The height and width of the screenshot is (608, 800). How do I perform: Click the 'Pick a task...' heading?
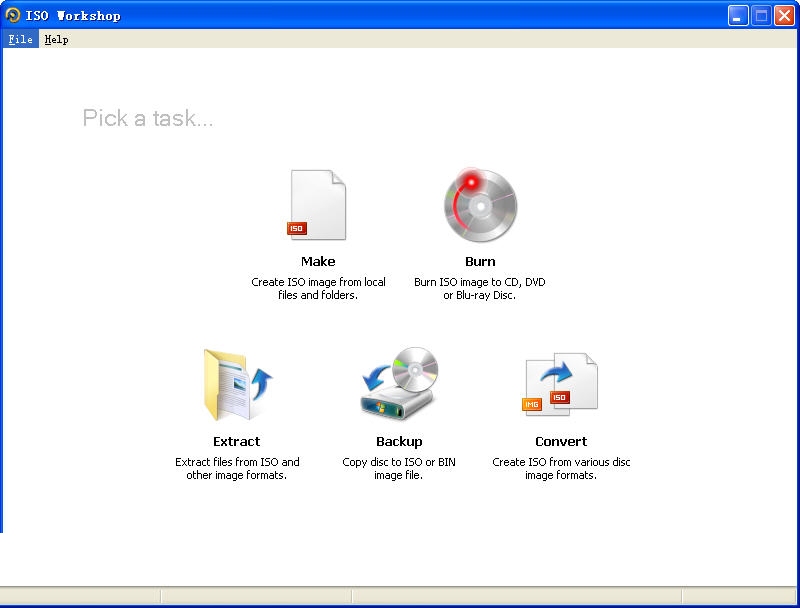coord(148,118)
